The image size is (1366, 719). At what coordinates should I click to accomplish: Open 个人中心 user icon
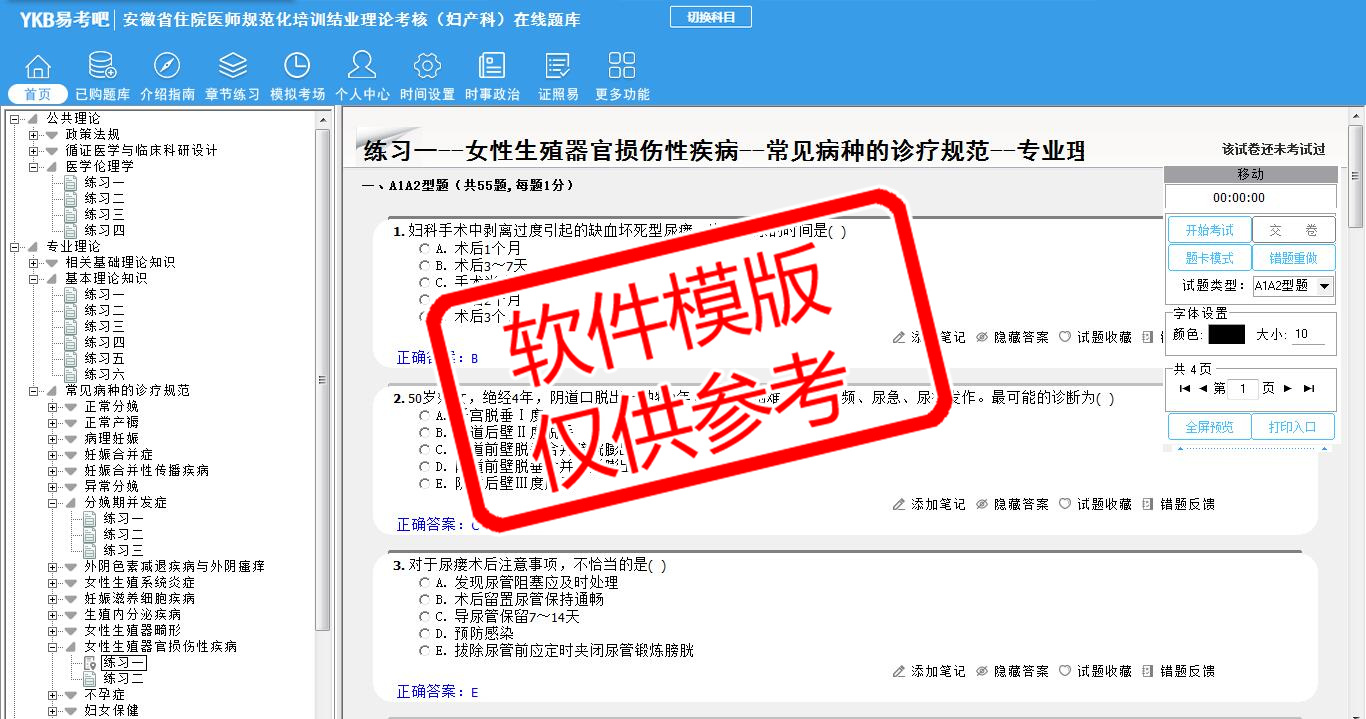[x=362, y=67]
